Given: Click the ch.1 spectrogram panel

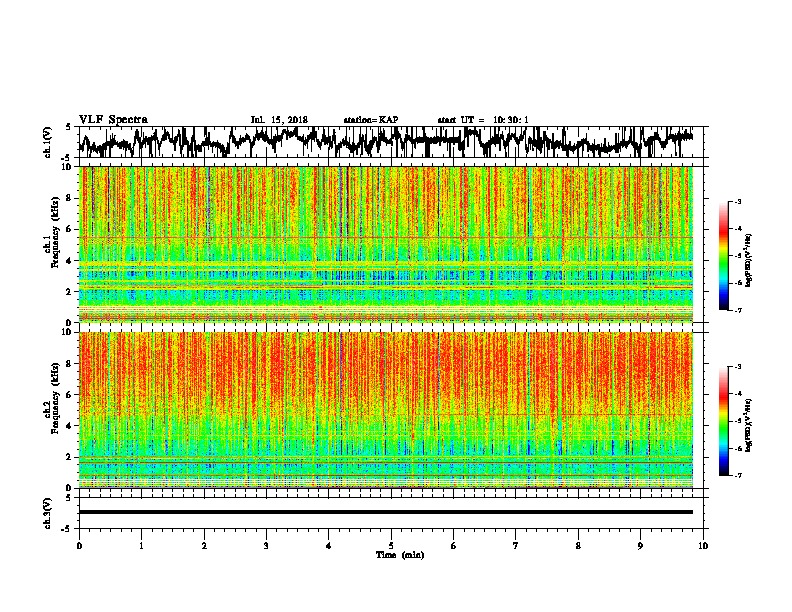Looking at the screenshot, I should 386,244.
